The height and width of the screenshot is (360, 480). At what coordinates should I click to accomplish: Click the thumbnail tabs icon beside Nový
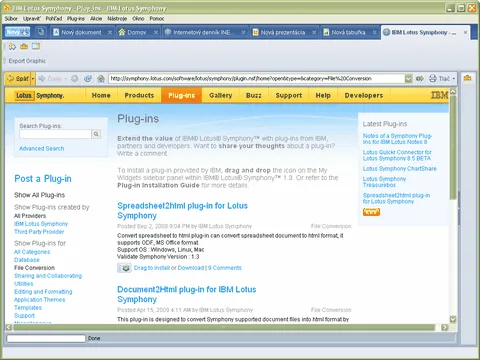coord(41,32)
